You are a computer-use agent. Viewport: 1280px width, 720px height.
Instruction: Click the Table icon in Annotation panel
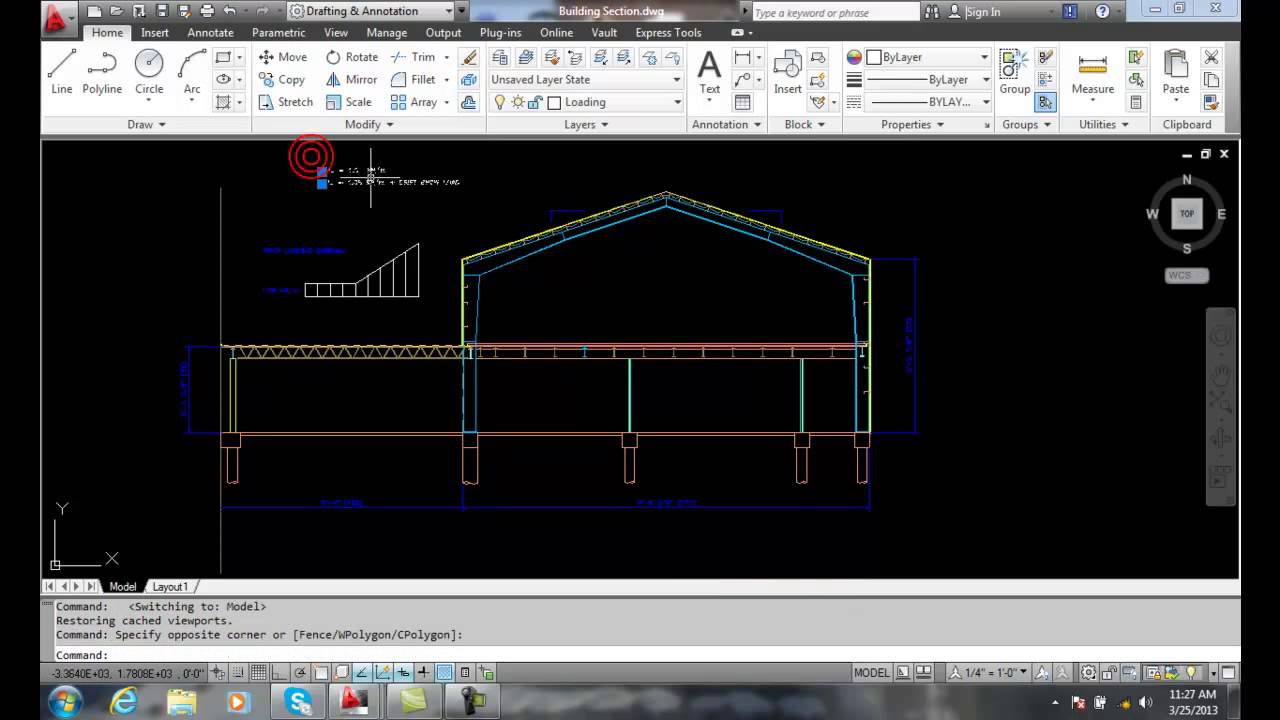tap(742, 102)
